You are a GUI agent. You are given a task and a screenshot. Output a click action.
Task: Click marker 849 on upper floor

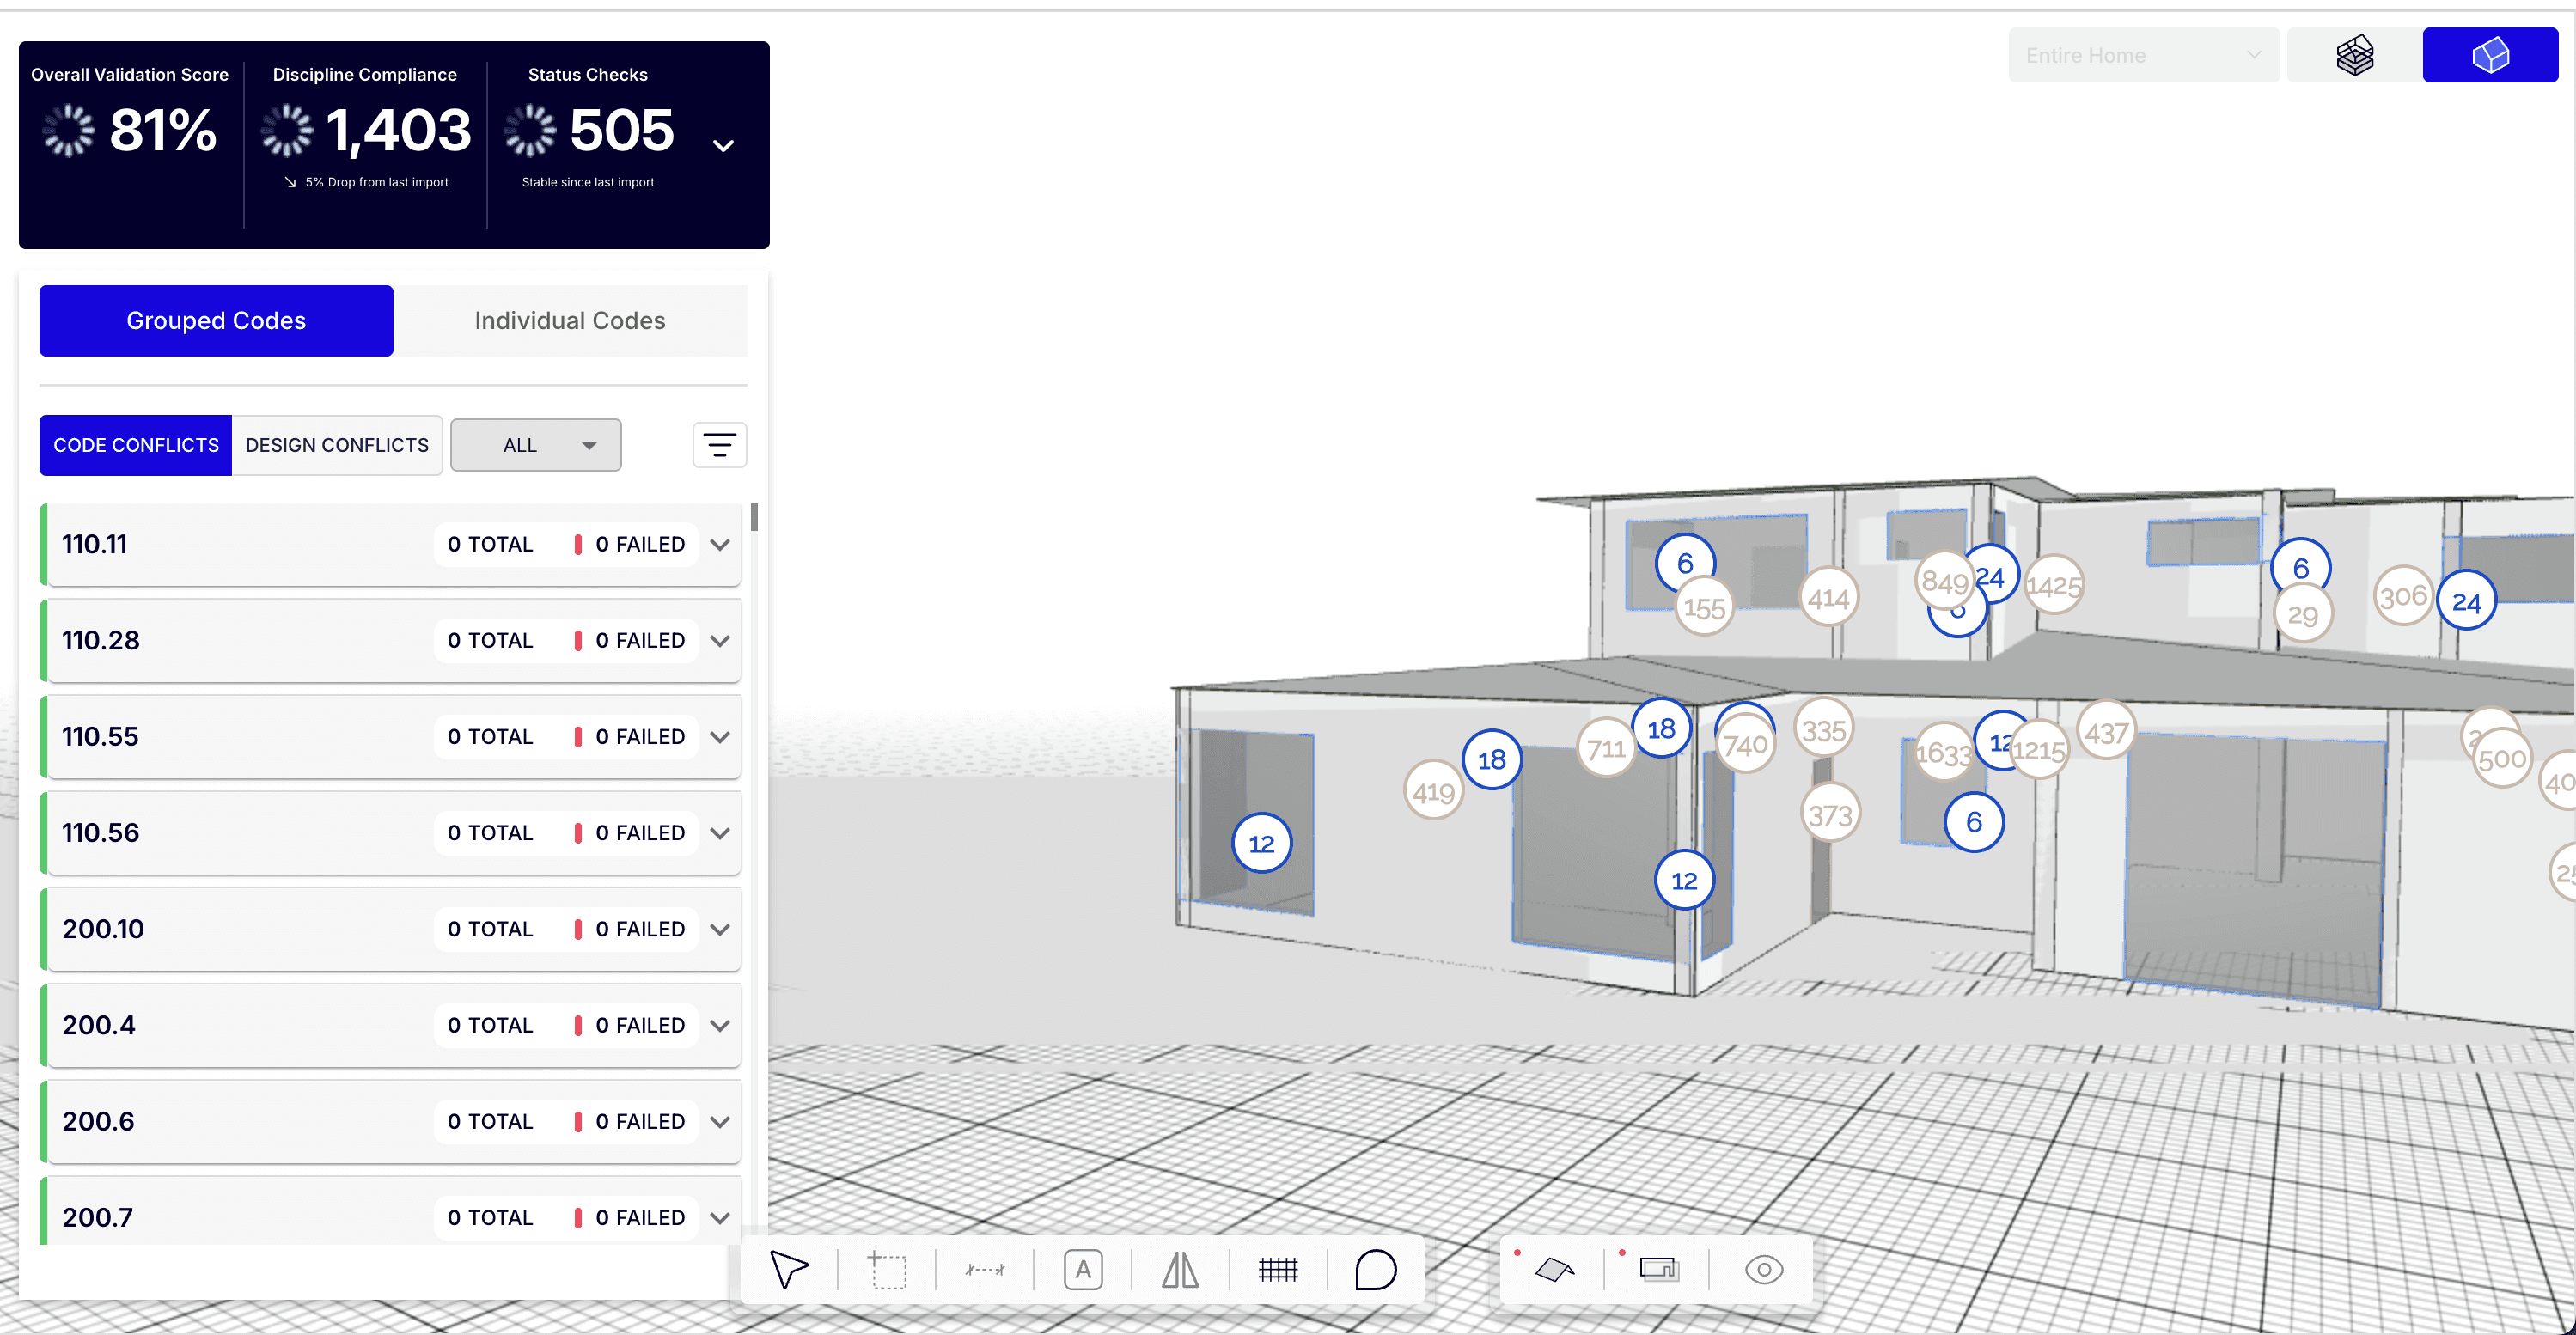pyautogui.click(x=1945, y=581)
